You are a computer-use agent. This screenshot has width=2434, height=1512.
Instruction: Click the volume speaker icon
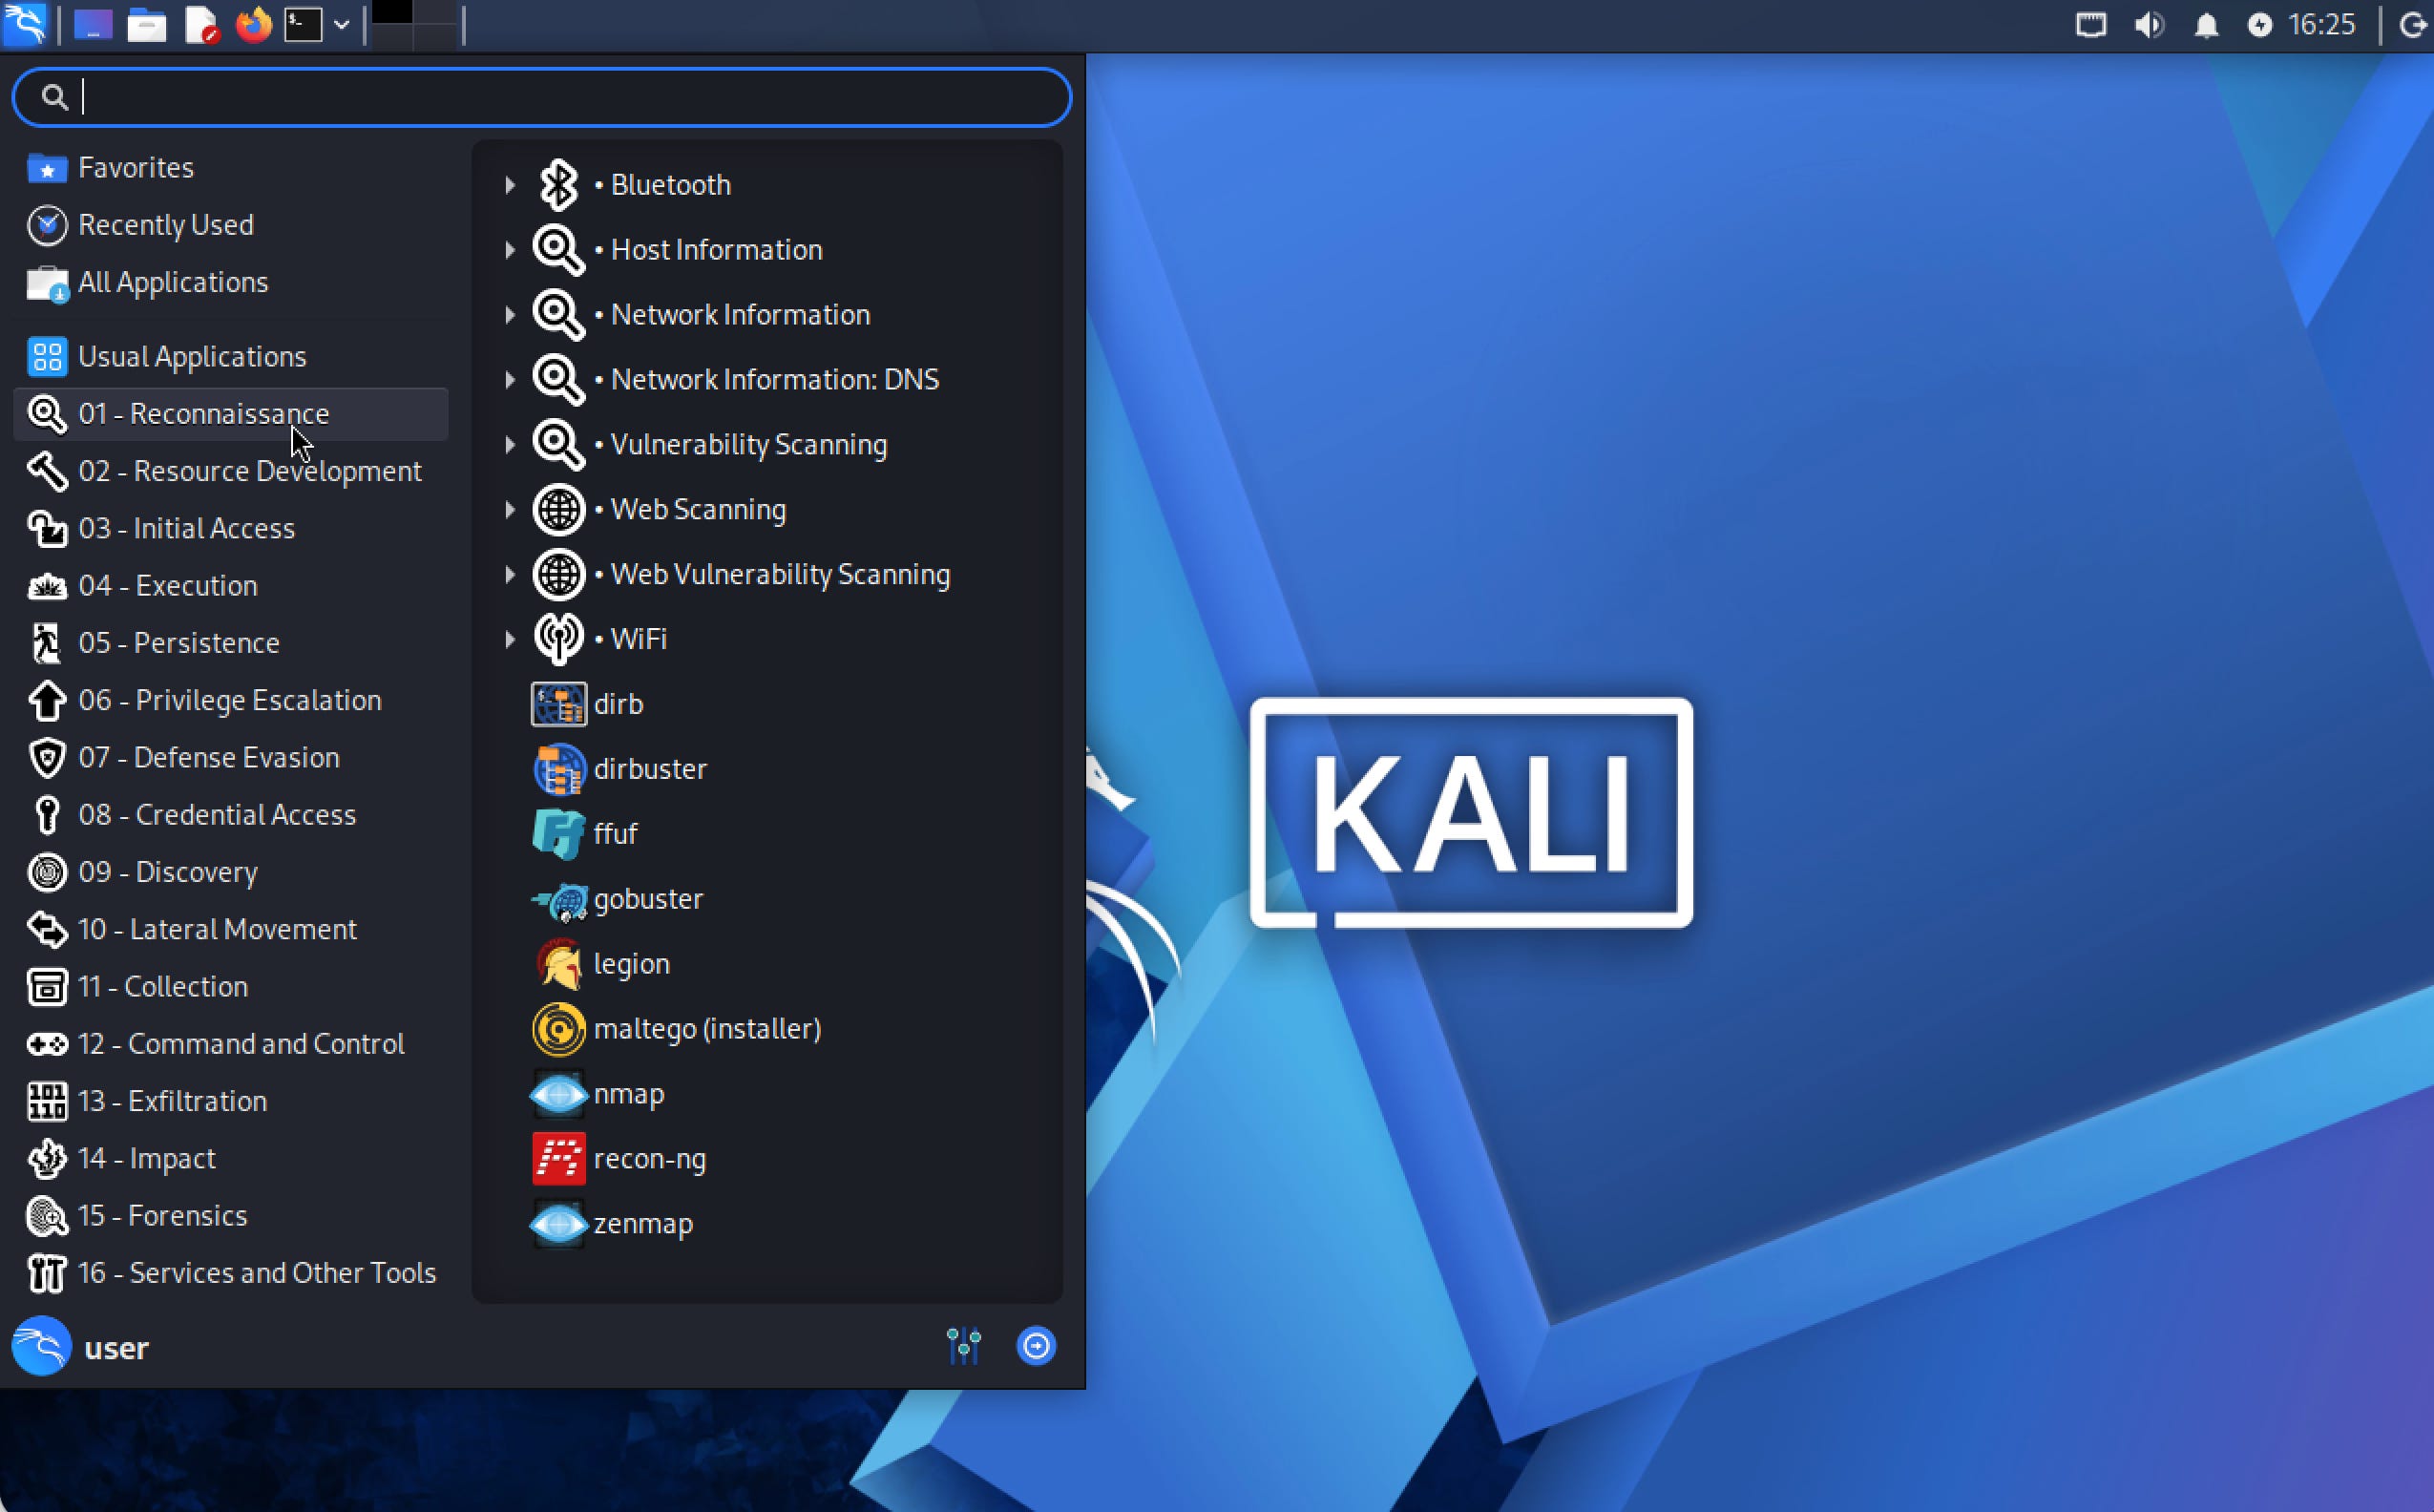[2149, 24]
